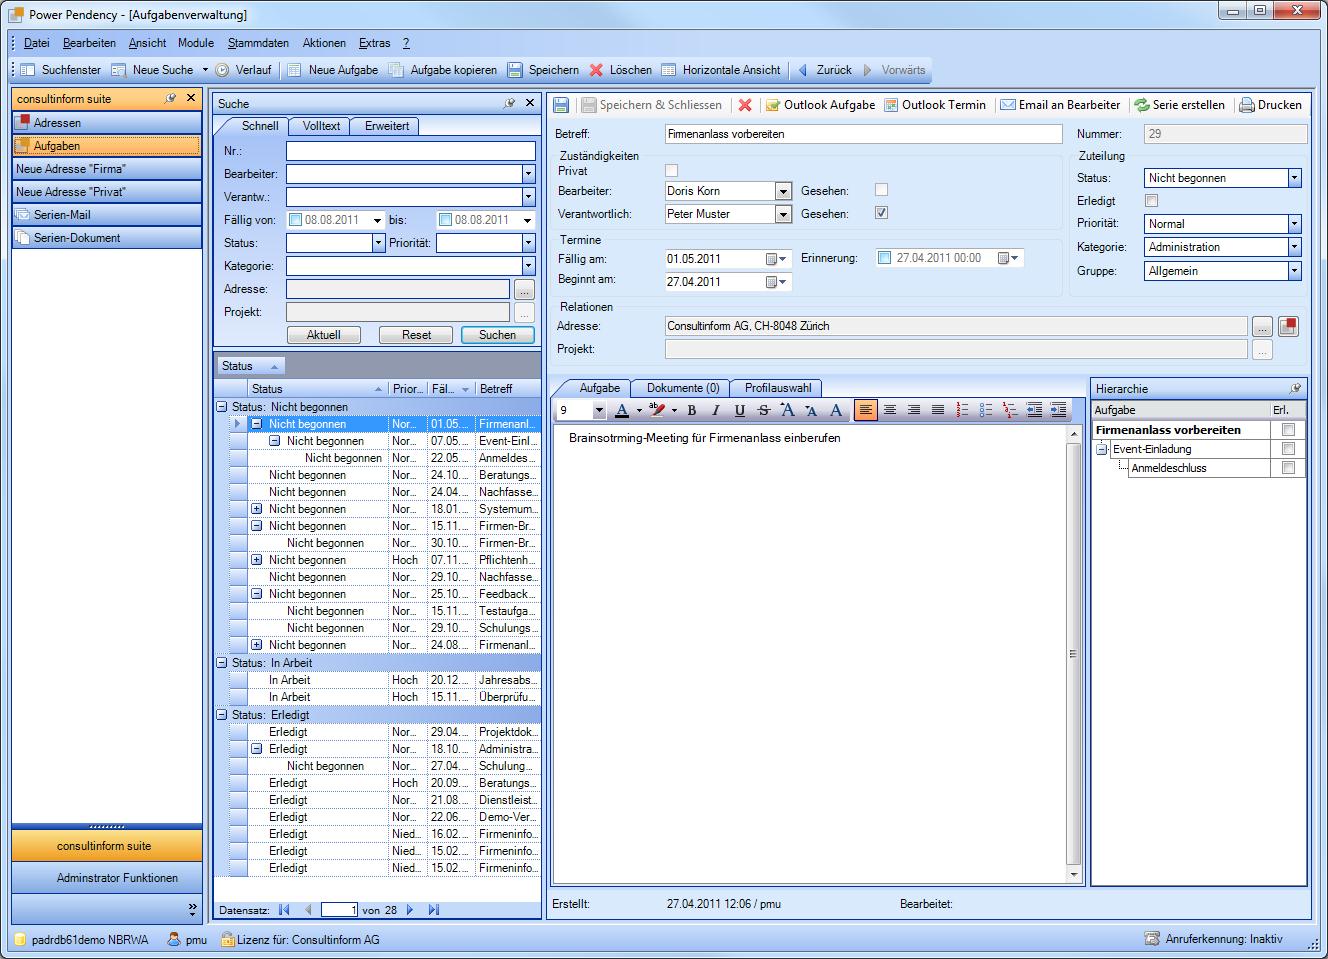Go back with Zurück arrow
The image size is (1328, 959).
824,70
